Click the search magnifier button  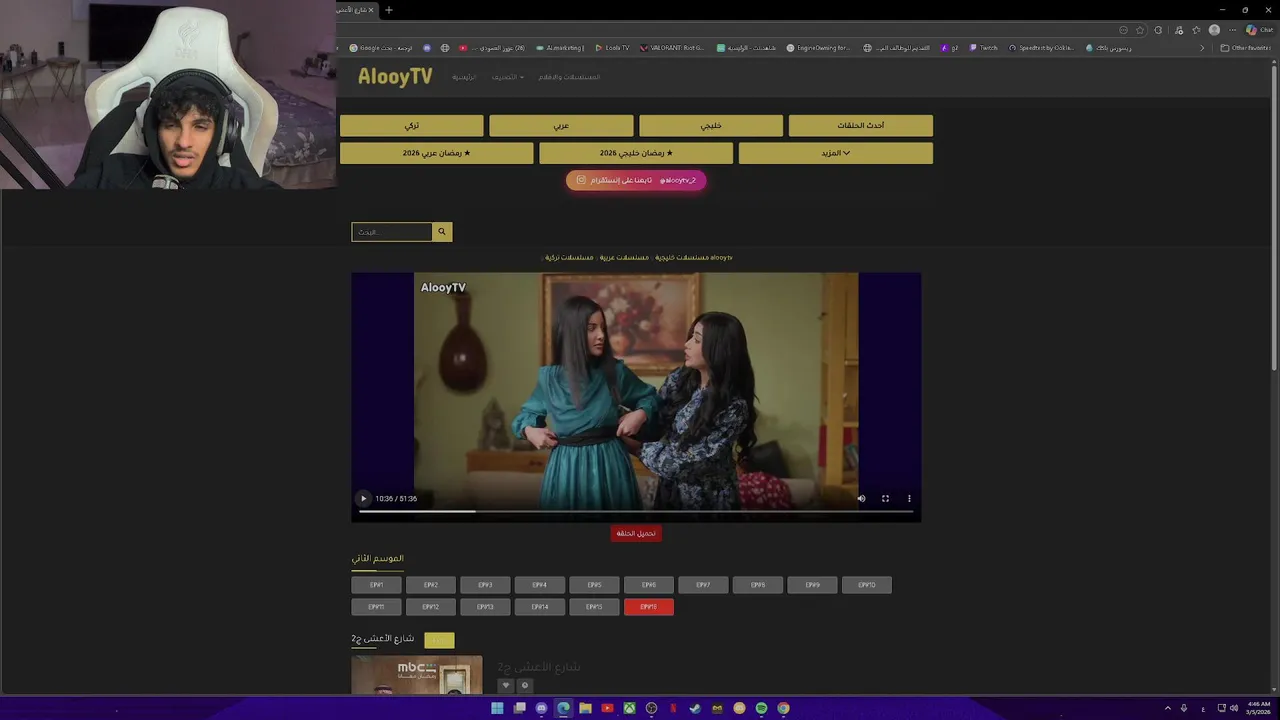(442, 232)
